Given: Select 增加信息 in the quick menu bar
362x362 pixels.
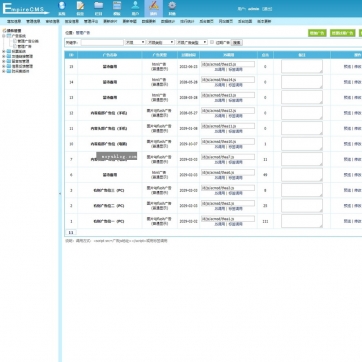Looking at the screenshot, I should coord(14,21).
